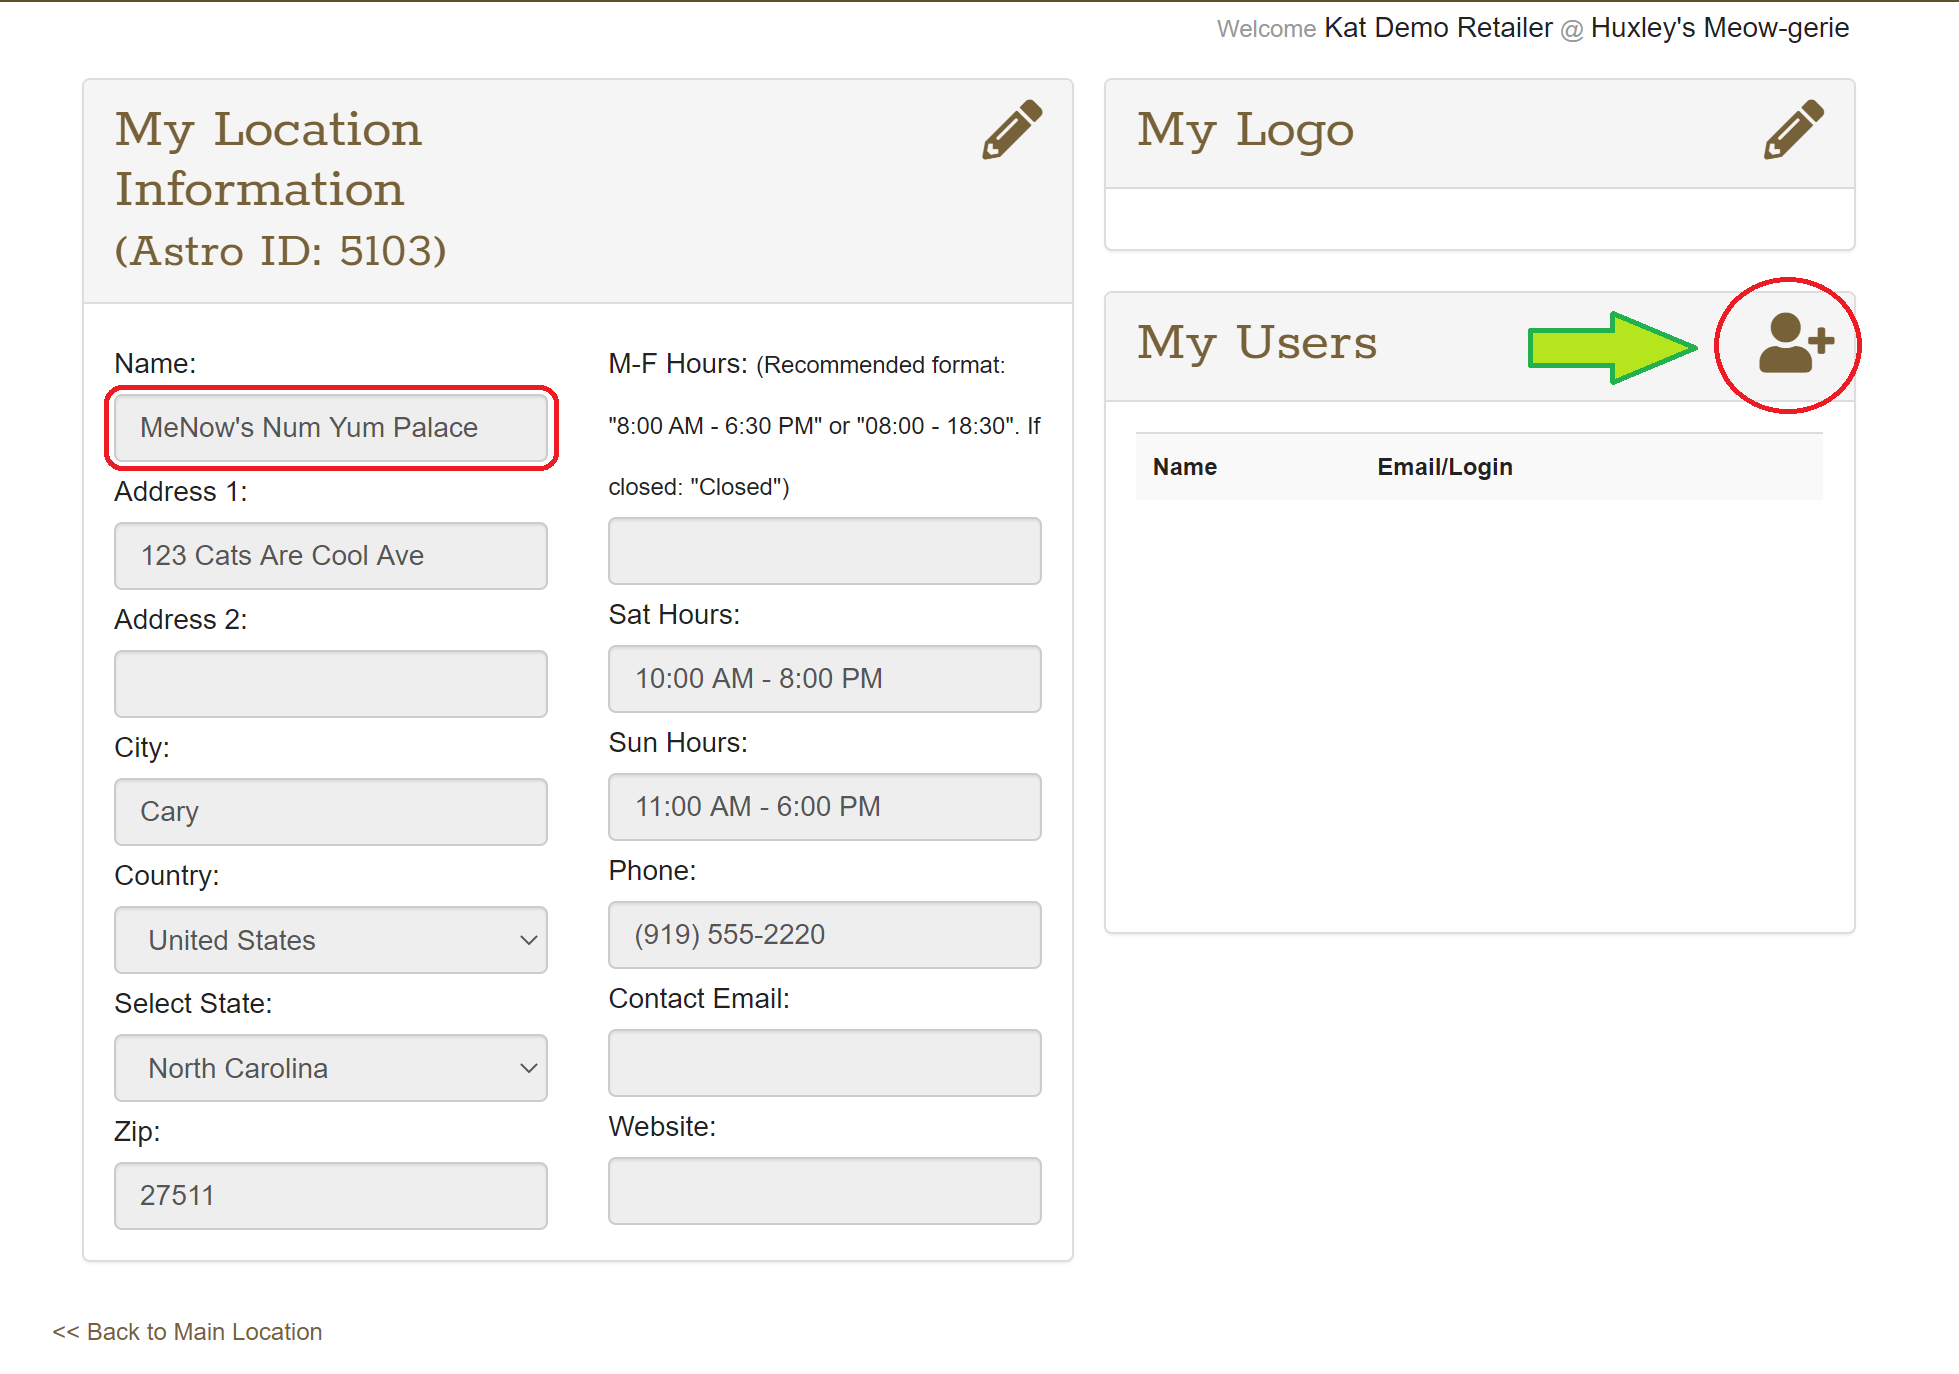Screen dimensions: 1959x1374
Task: Click the Email/Login column header
Action: click(x=1444, y=467)
